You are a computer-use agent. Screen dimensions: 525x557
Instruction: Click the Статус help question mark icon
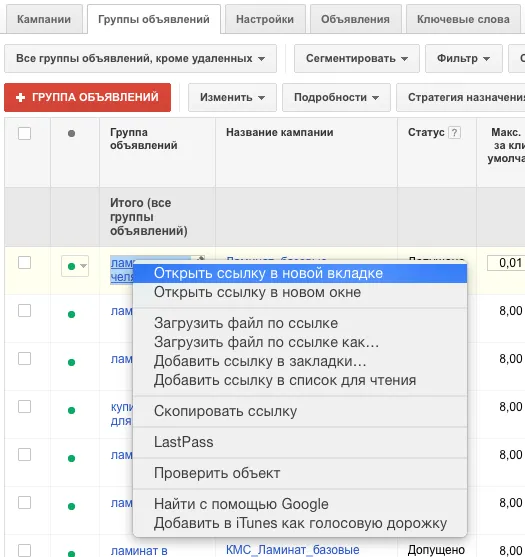[455, 133]
